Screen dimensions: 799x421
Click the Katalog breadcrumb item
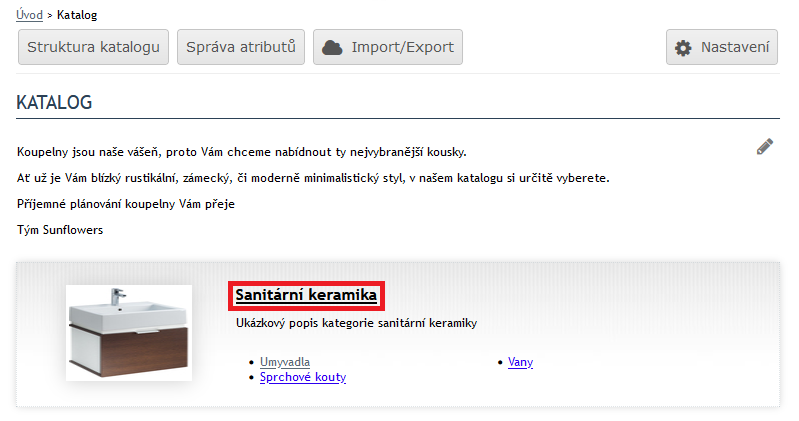[77, 15]
